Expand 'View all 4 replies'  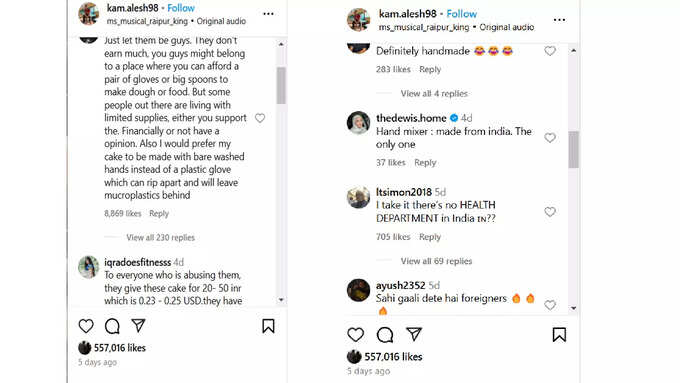[434, 93]
